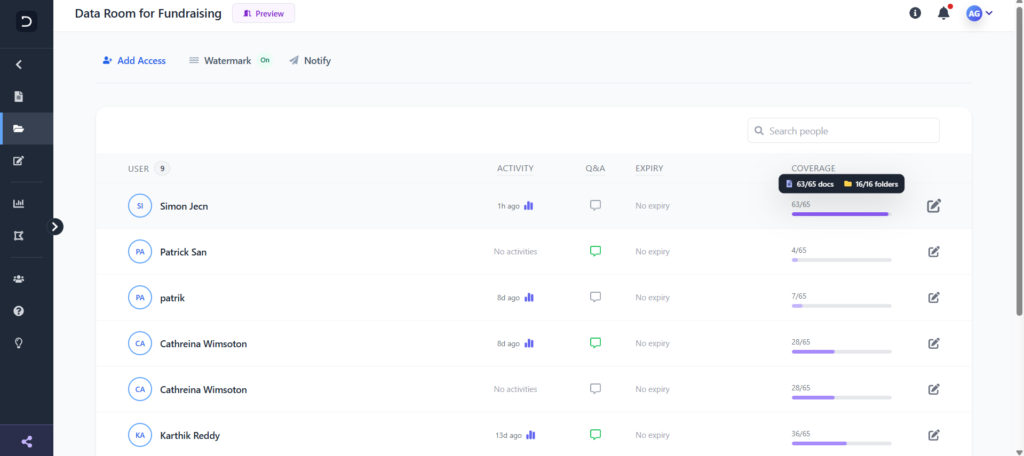Toggle the Watermark On setting

click(x=230, y=61)
